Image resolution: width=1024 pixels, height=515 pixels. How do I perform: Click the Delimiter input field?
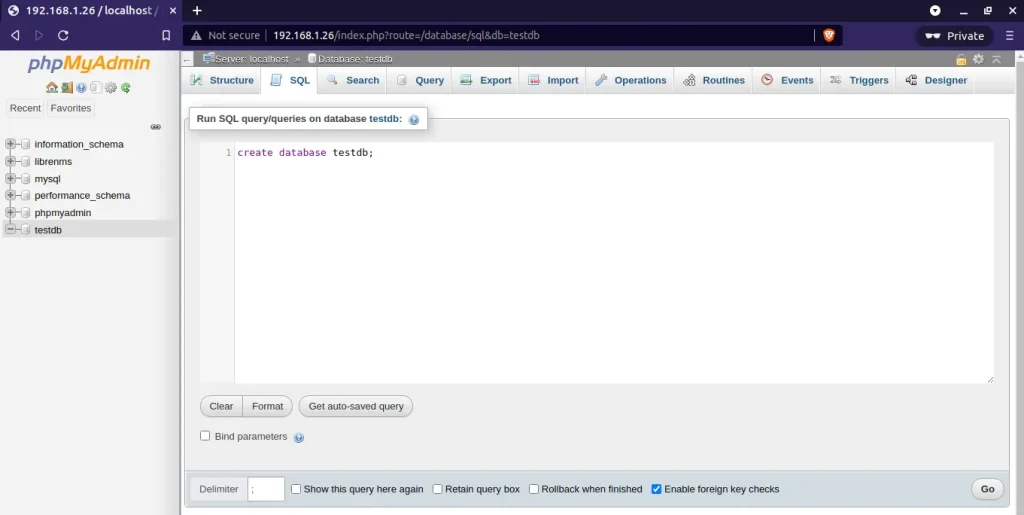266,489
